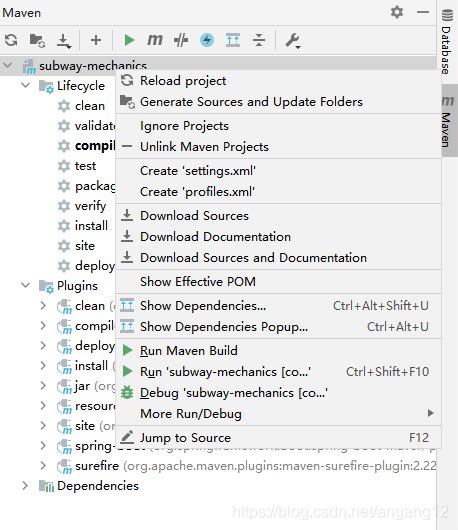Choose Debug 'subway-mechanics [co...' menu item
458x530 pixels.
pos(278,393)
